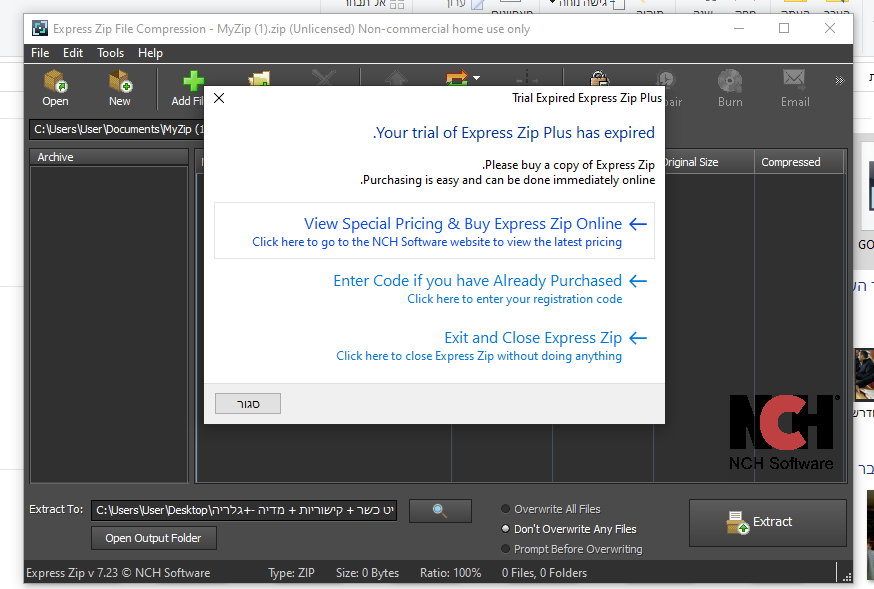Click the Compressed column header
The height and width of the screenshot is (589, 874).
[799, 162]
